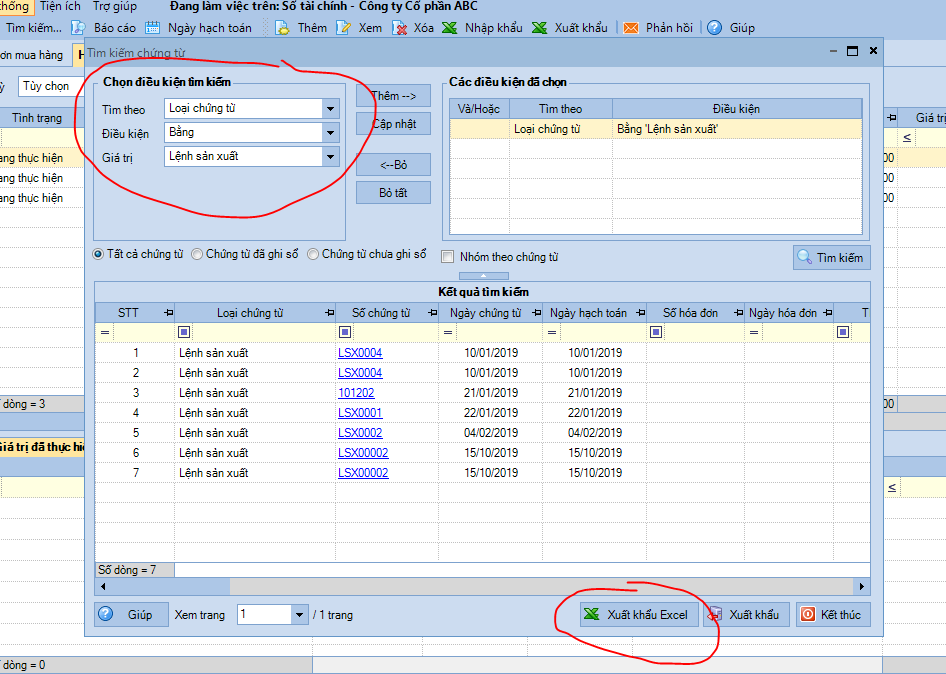Pin the Ngày hạch toán column
The width and height of the screenshot is (946, 674).
click(641, 313)
